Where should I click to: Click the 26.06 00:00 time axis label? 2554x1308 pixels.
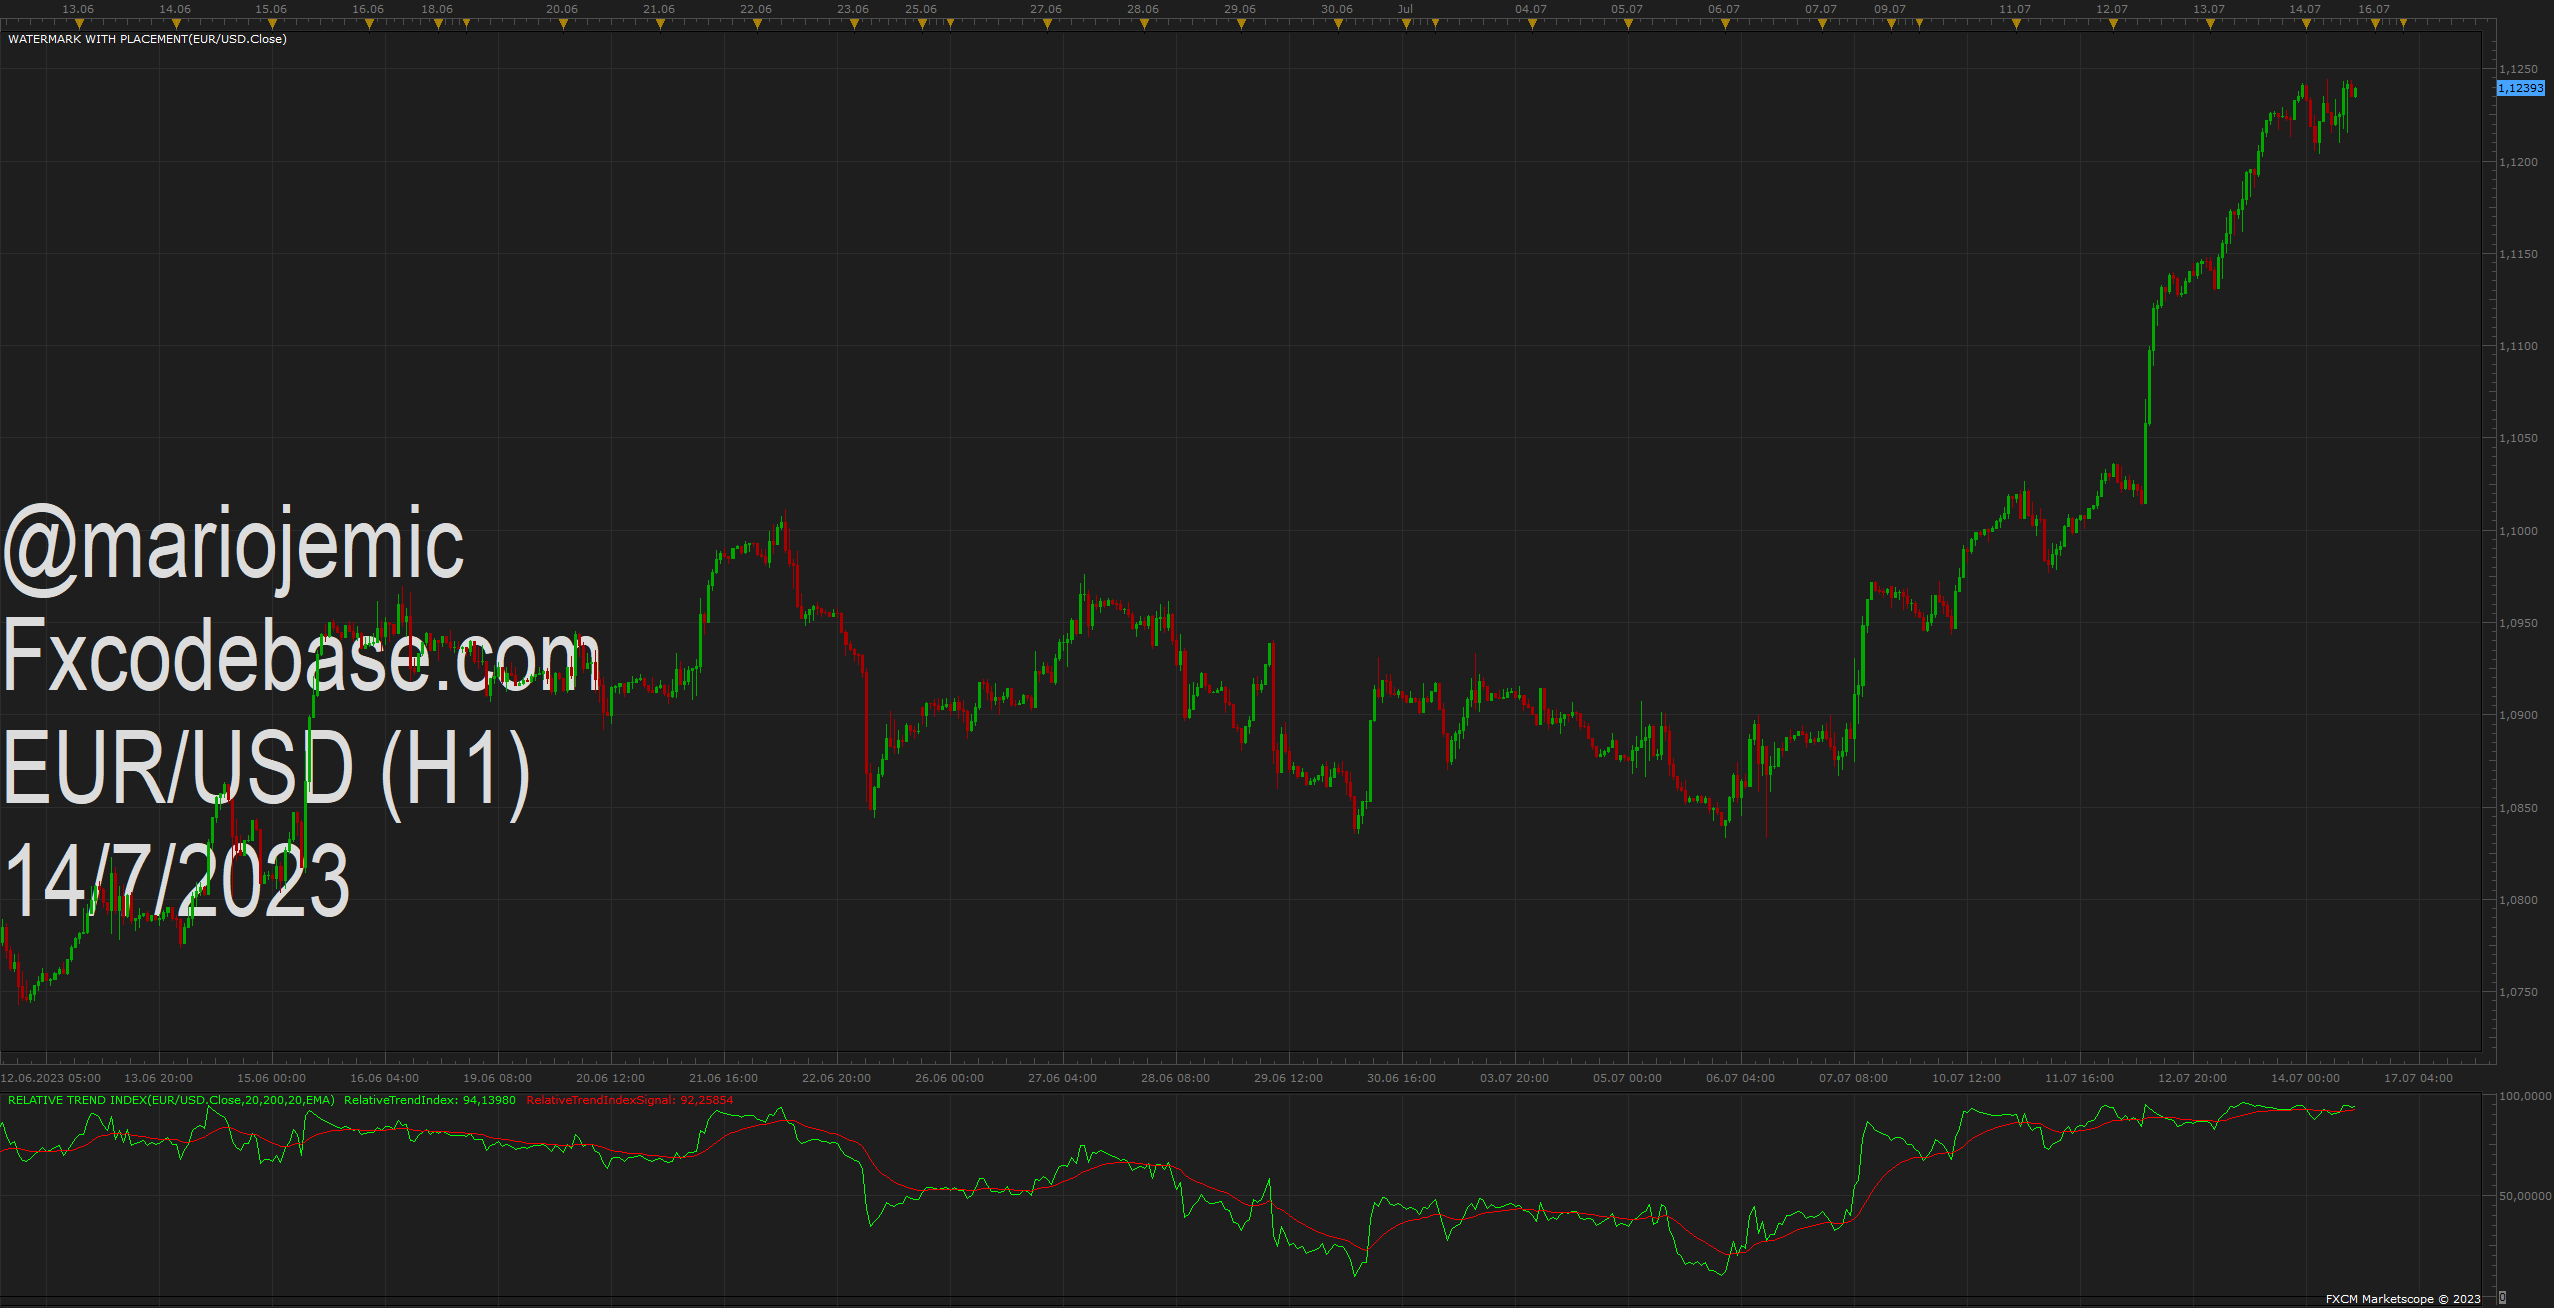pyautogui.click(x=949, y=1078)
